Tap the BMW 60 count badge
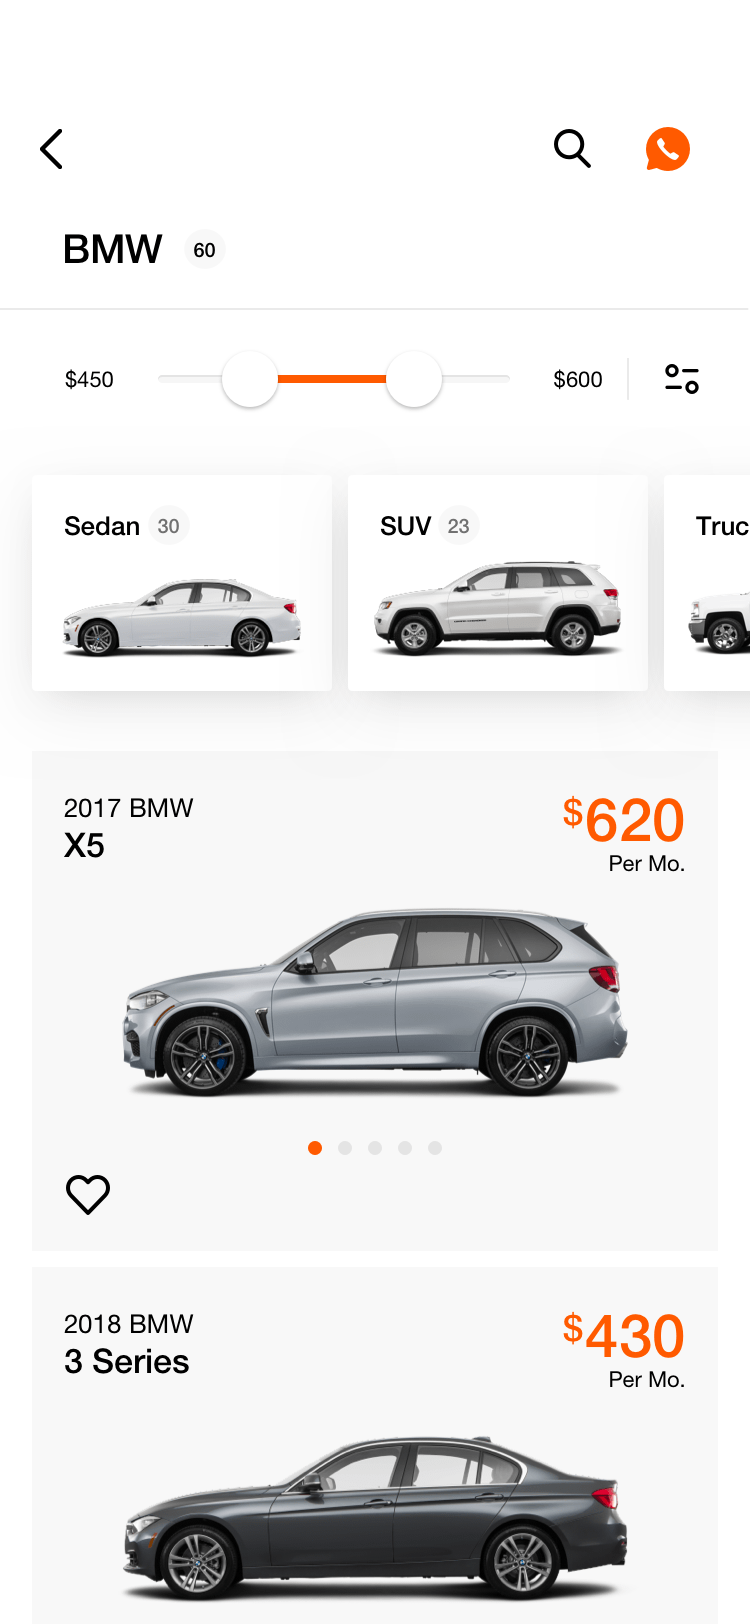 [205, 250]
